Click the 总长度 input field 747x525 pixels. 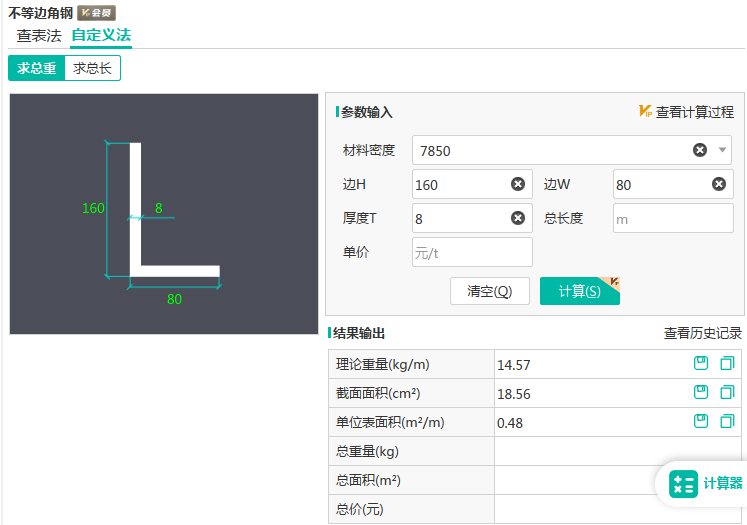coord(673,218)
